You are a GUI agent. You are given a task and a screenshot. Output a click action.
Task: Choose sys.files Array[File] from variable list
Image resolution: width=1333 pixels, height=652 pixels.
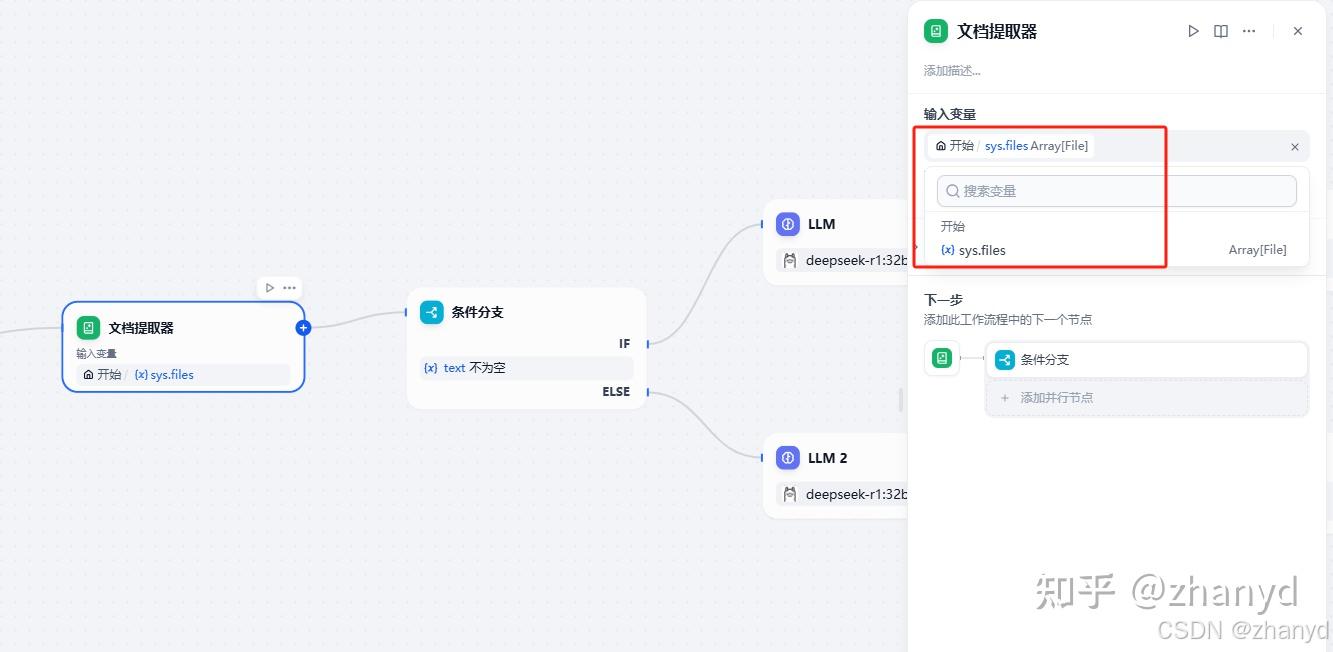[1113, 250]
